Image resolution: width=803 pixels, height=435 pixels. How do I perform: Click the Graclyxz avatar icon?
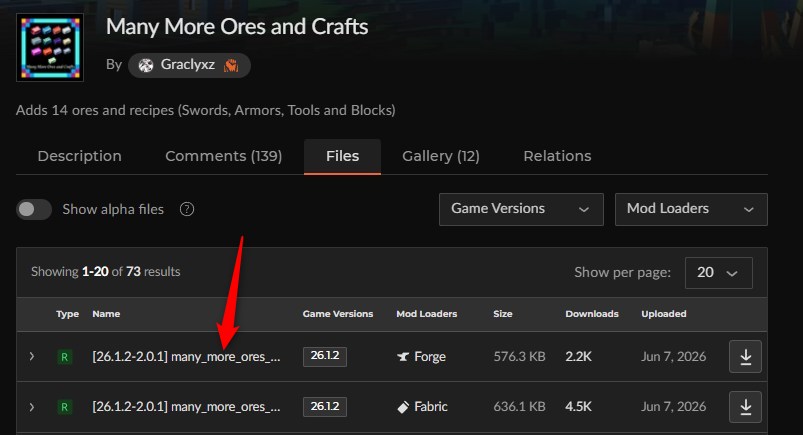pyautogui.click(x=146, y=65)
